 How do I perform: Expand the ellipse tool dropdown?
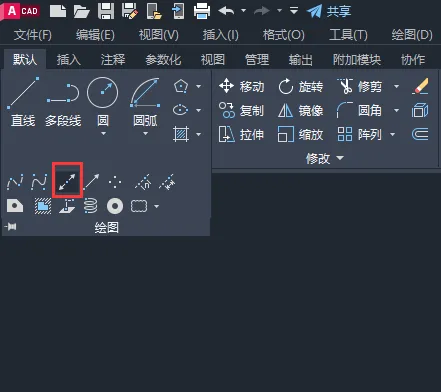199,110
